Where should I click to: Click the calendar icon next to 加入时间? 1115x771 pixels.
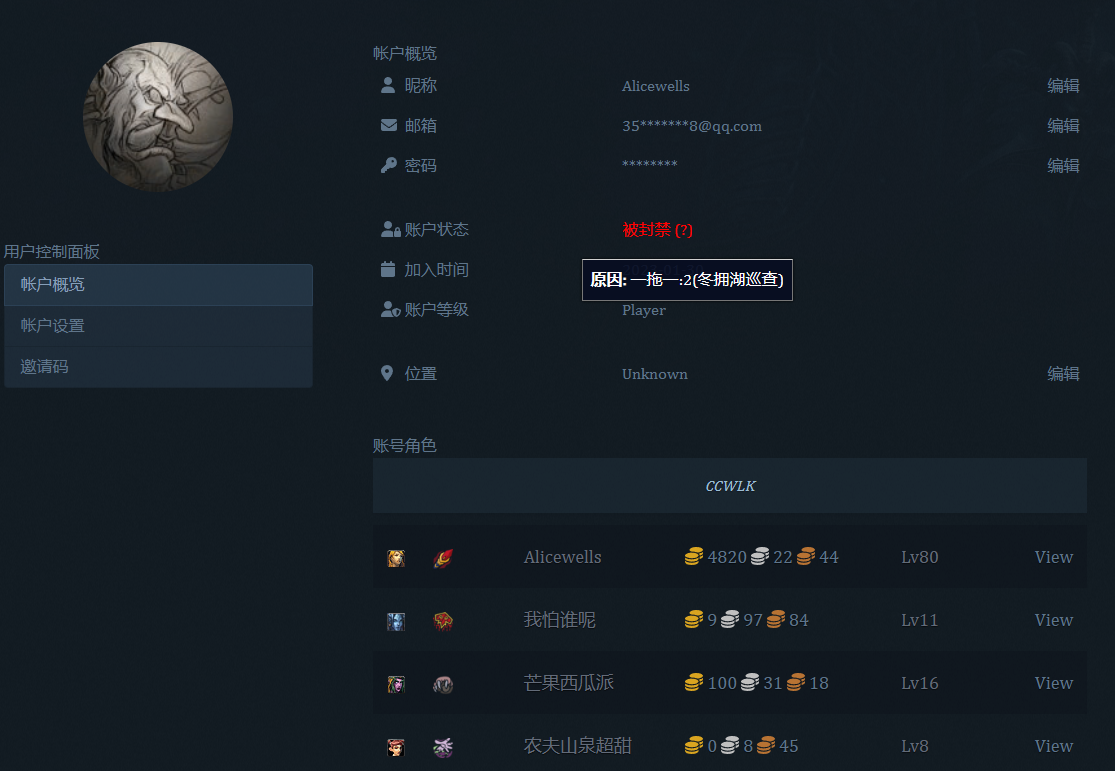pyautogui.click(x=389, y=270)
